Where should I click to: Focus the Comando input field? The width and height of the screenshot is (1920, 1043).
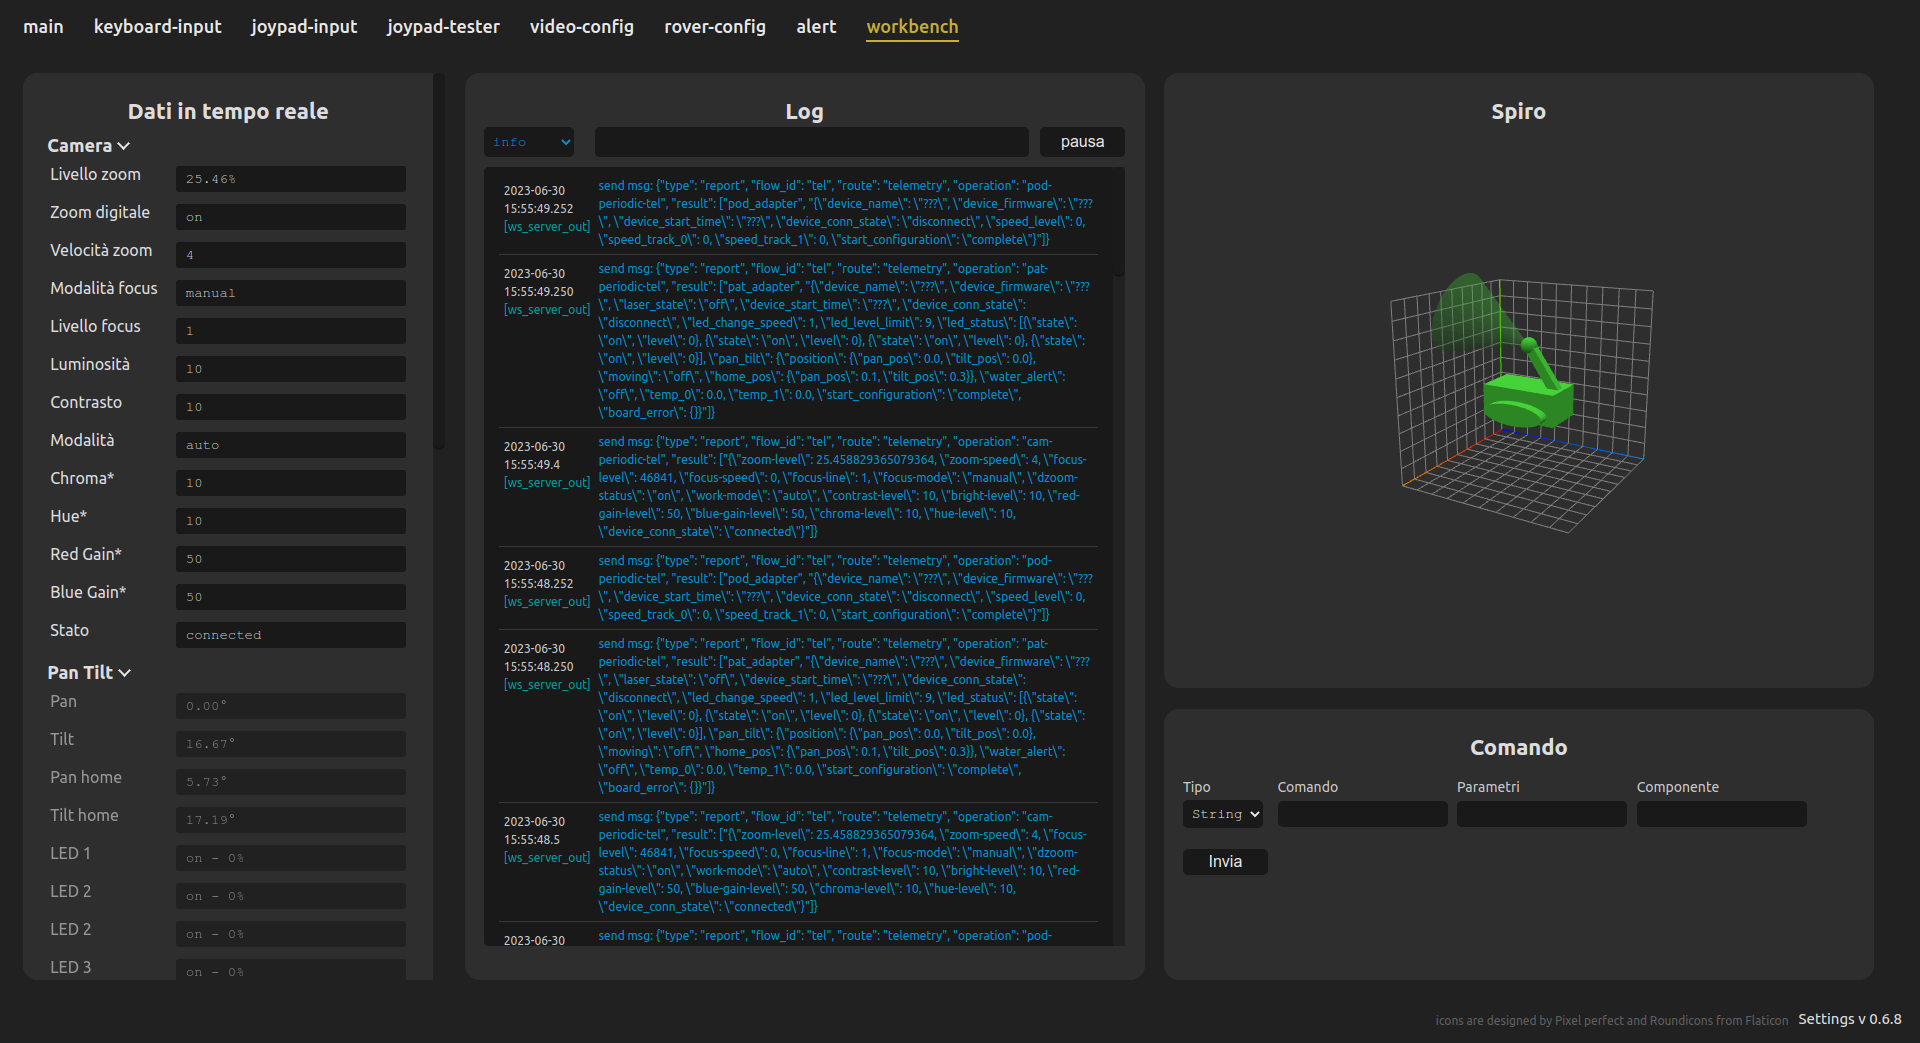click(x=1361, y=814)
